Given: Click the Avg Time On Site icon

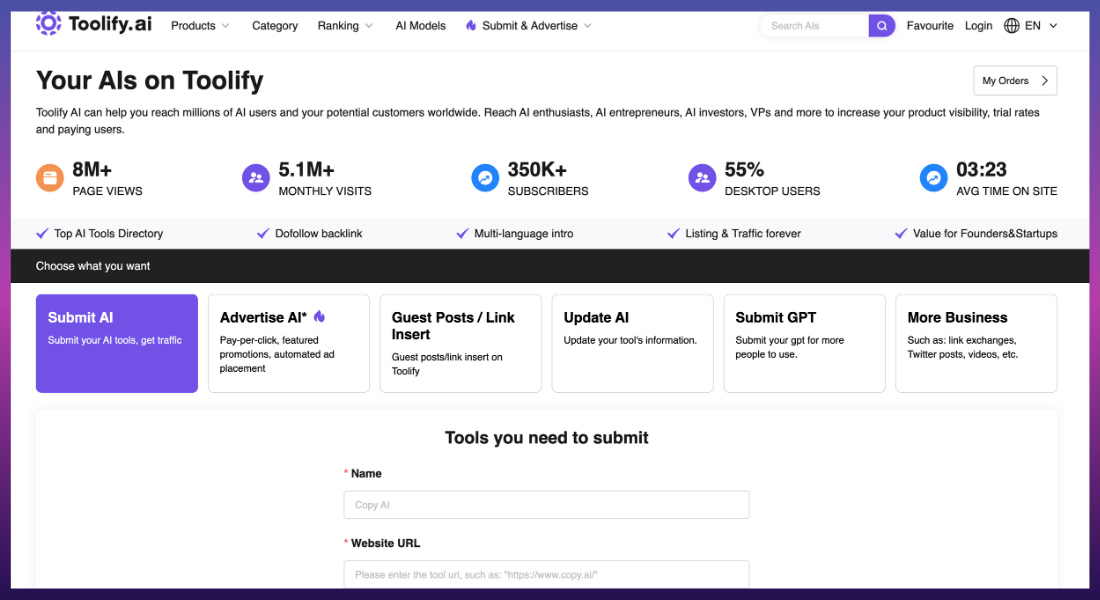Looking at the screenshot, I should coord(933,177).
